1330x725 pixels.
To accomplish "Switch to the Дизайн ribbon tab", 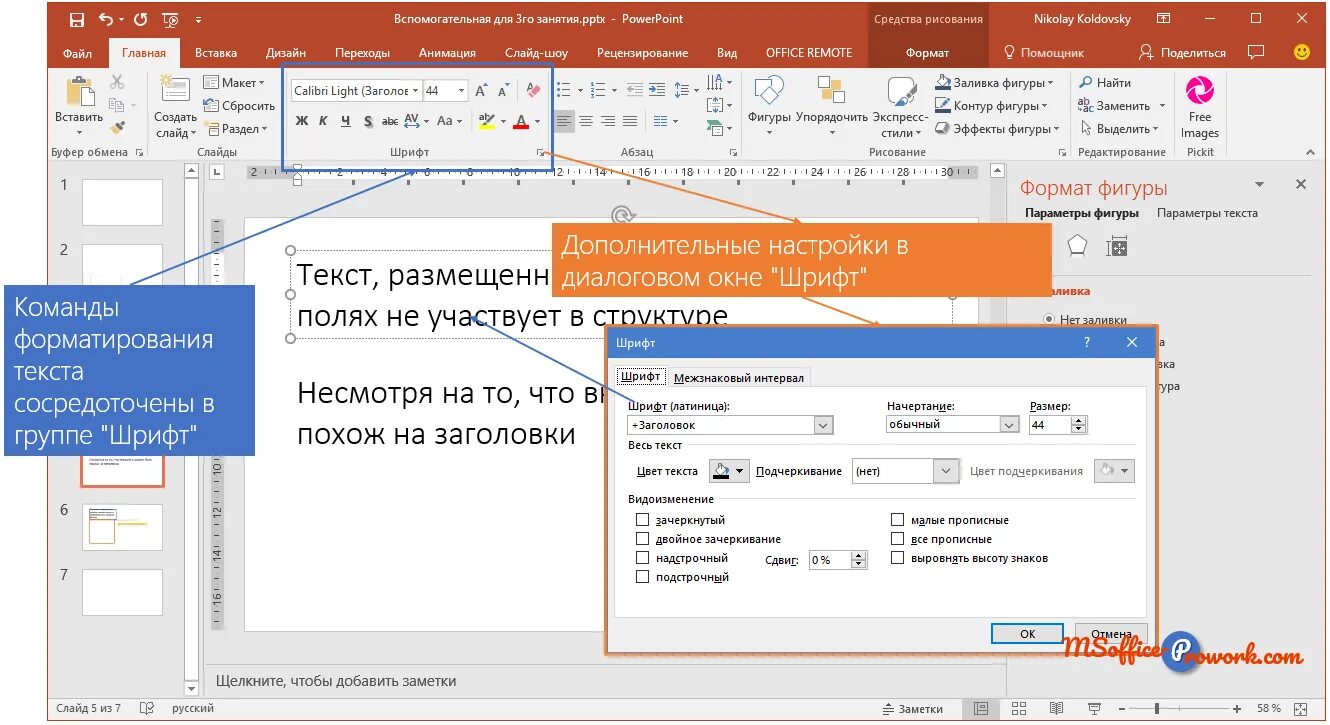I will pos(286,53).
